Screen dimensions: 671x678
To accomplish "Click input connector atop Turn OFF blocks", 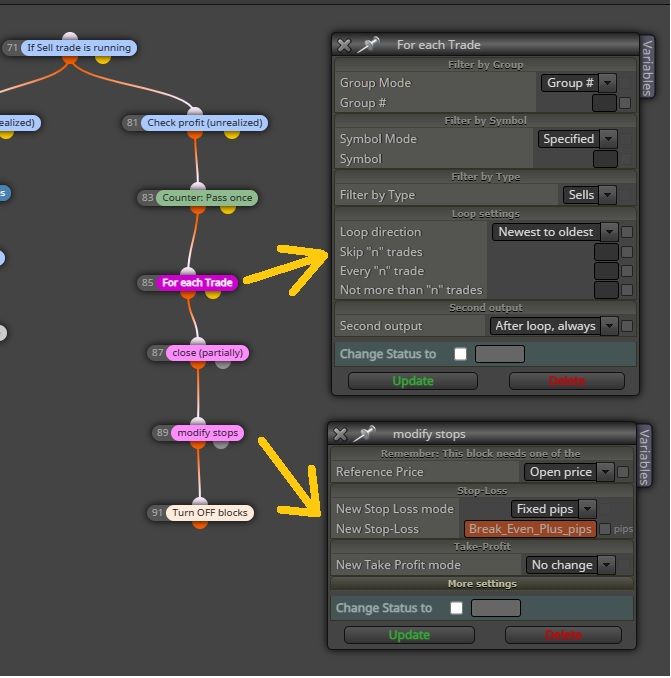I will (x=200, y=502).
